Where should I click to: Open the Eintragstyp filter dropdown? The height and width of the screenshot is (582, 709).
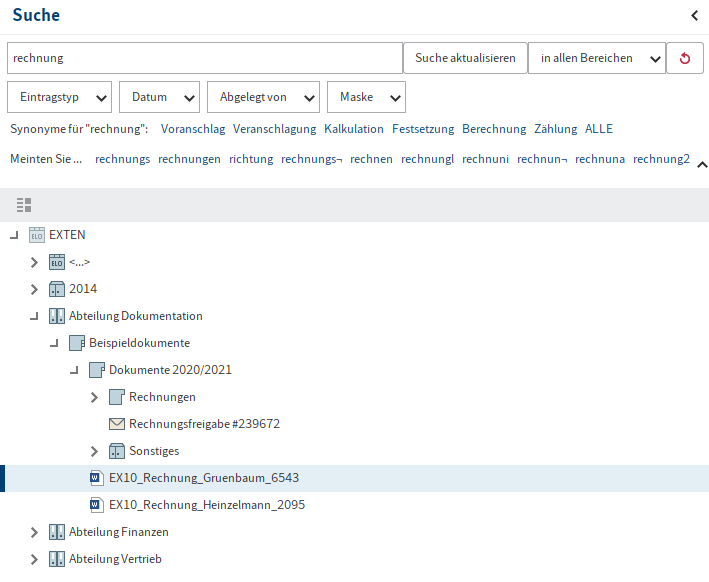59,97
